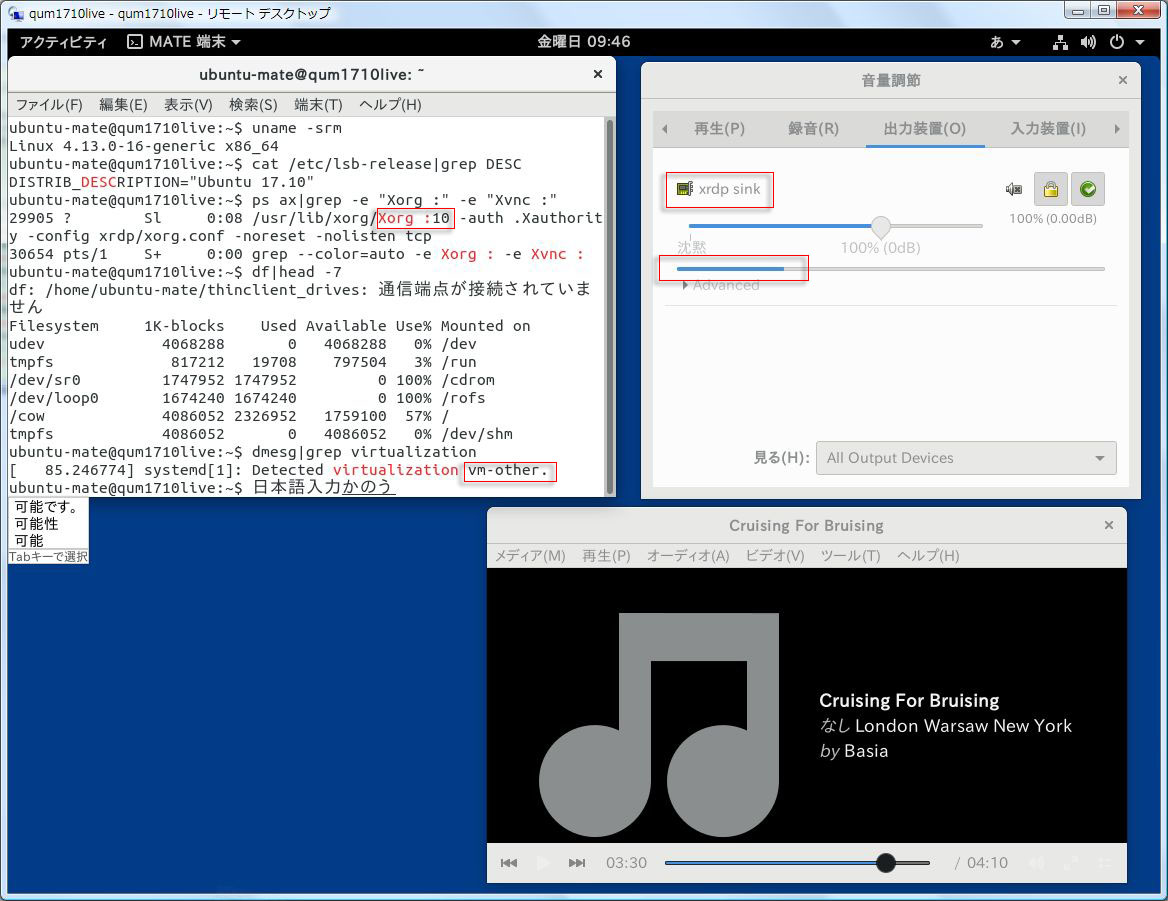Expand the Advanced section
This screenshot has width=1168, height=901.
(721, 285)
